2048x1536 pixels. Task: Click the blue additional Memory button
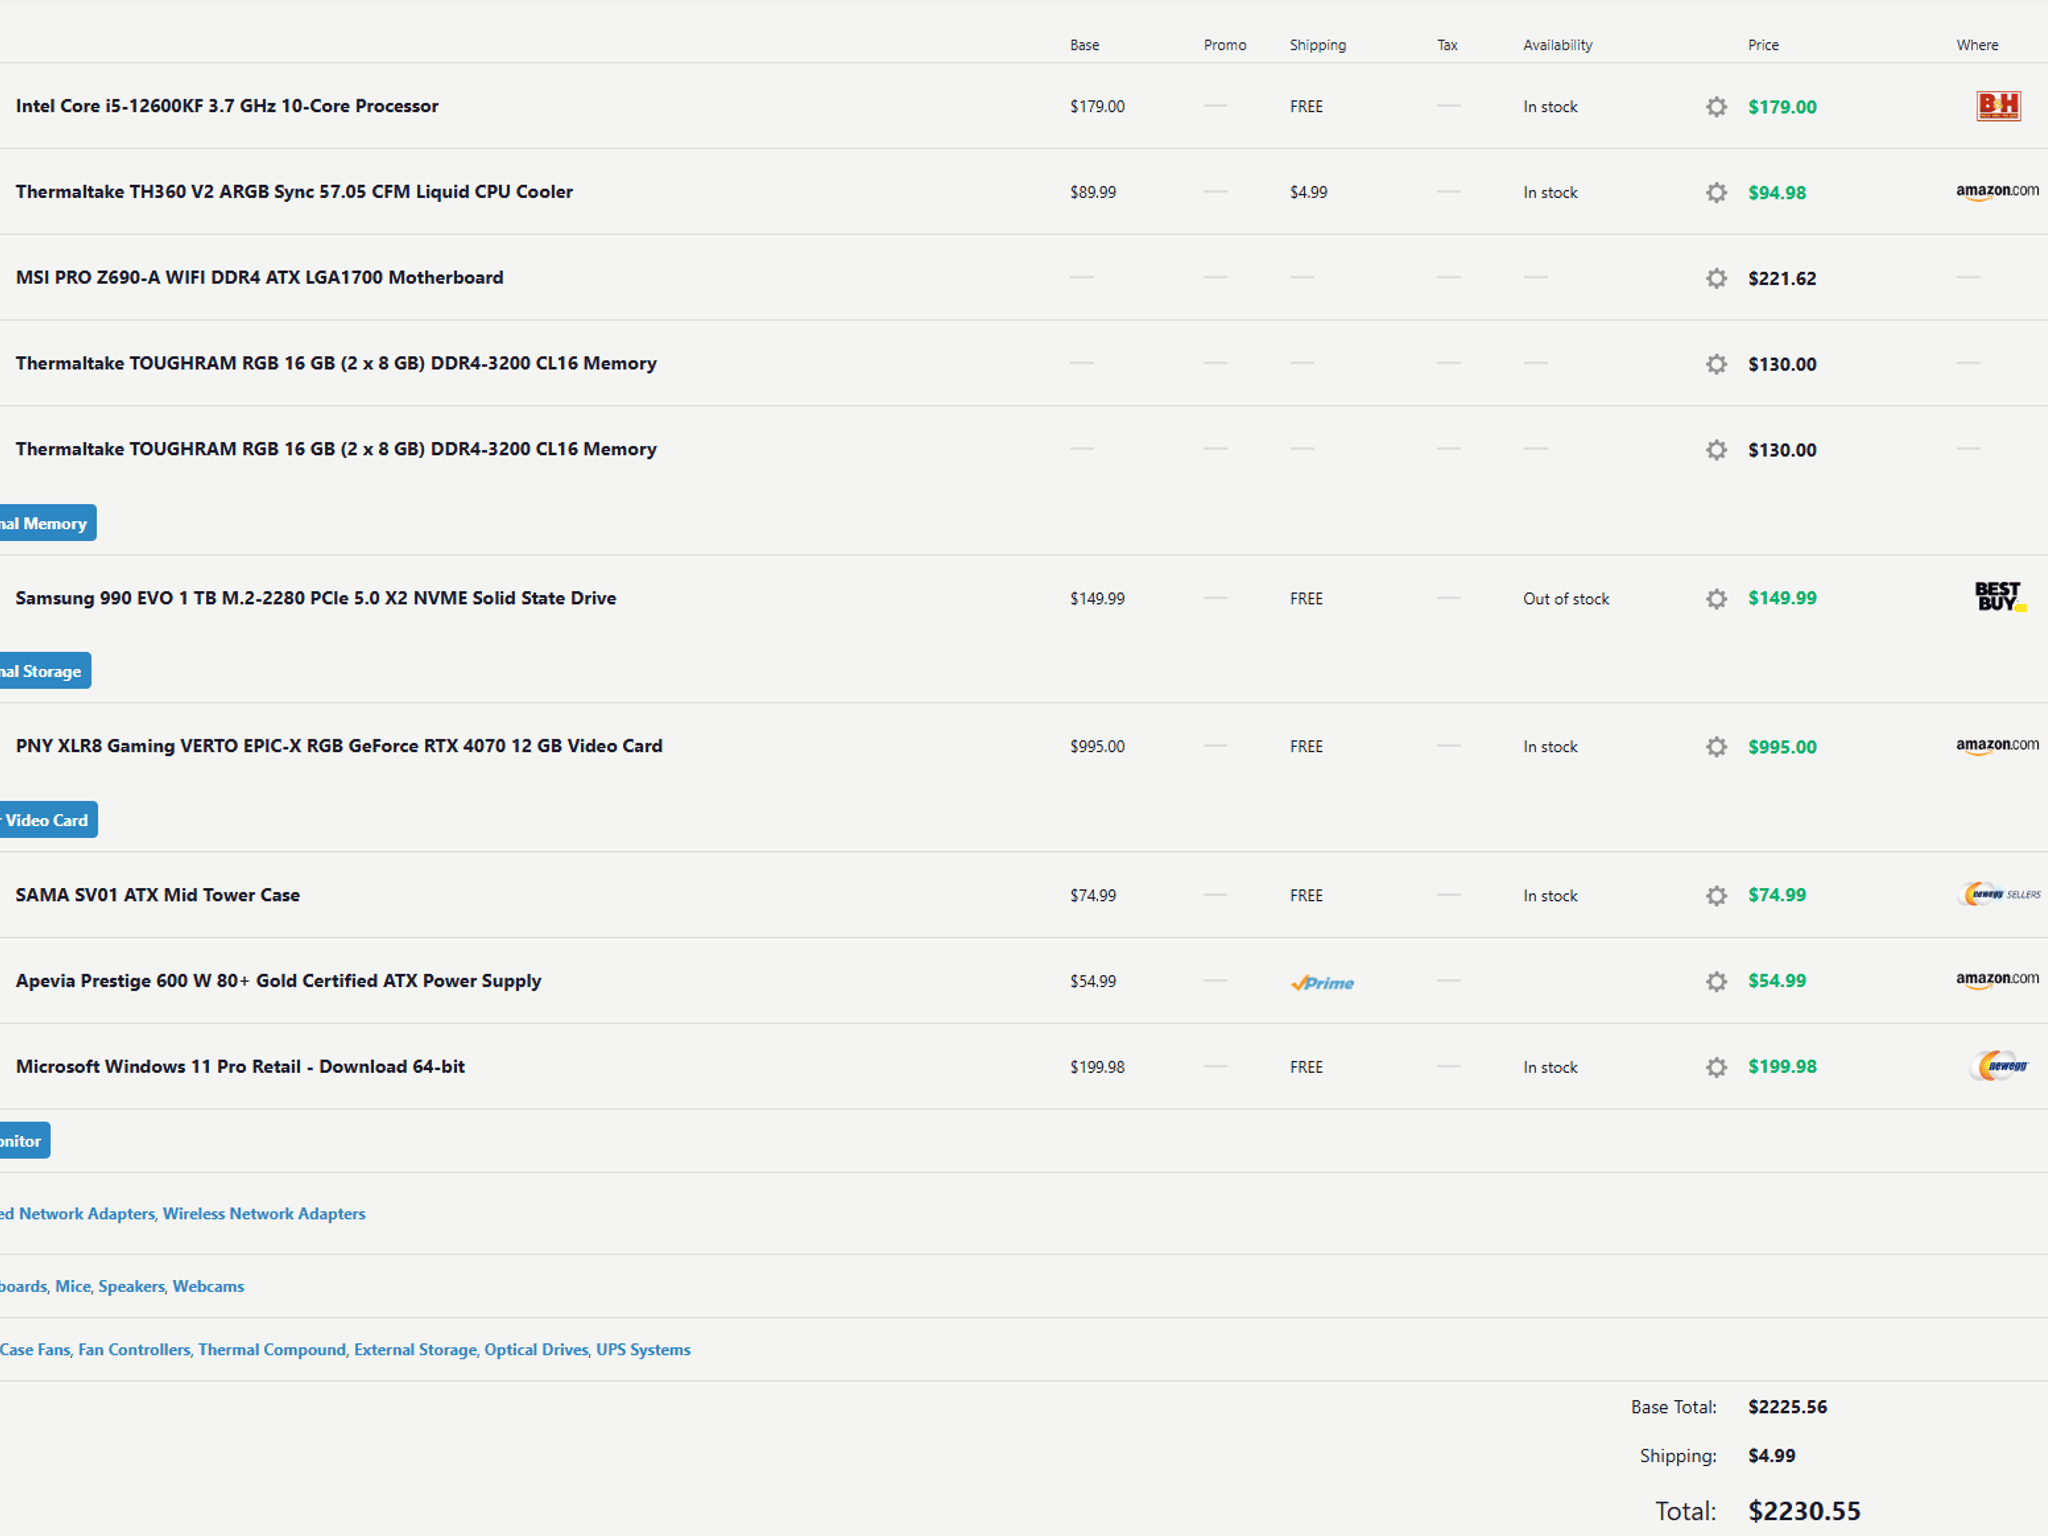(47, 523)
